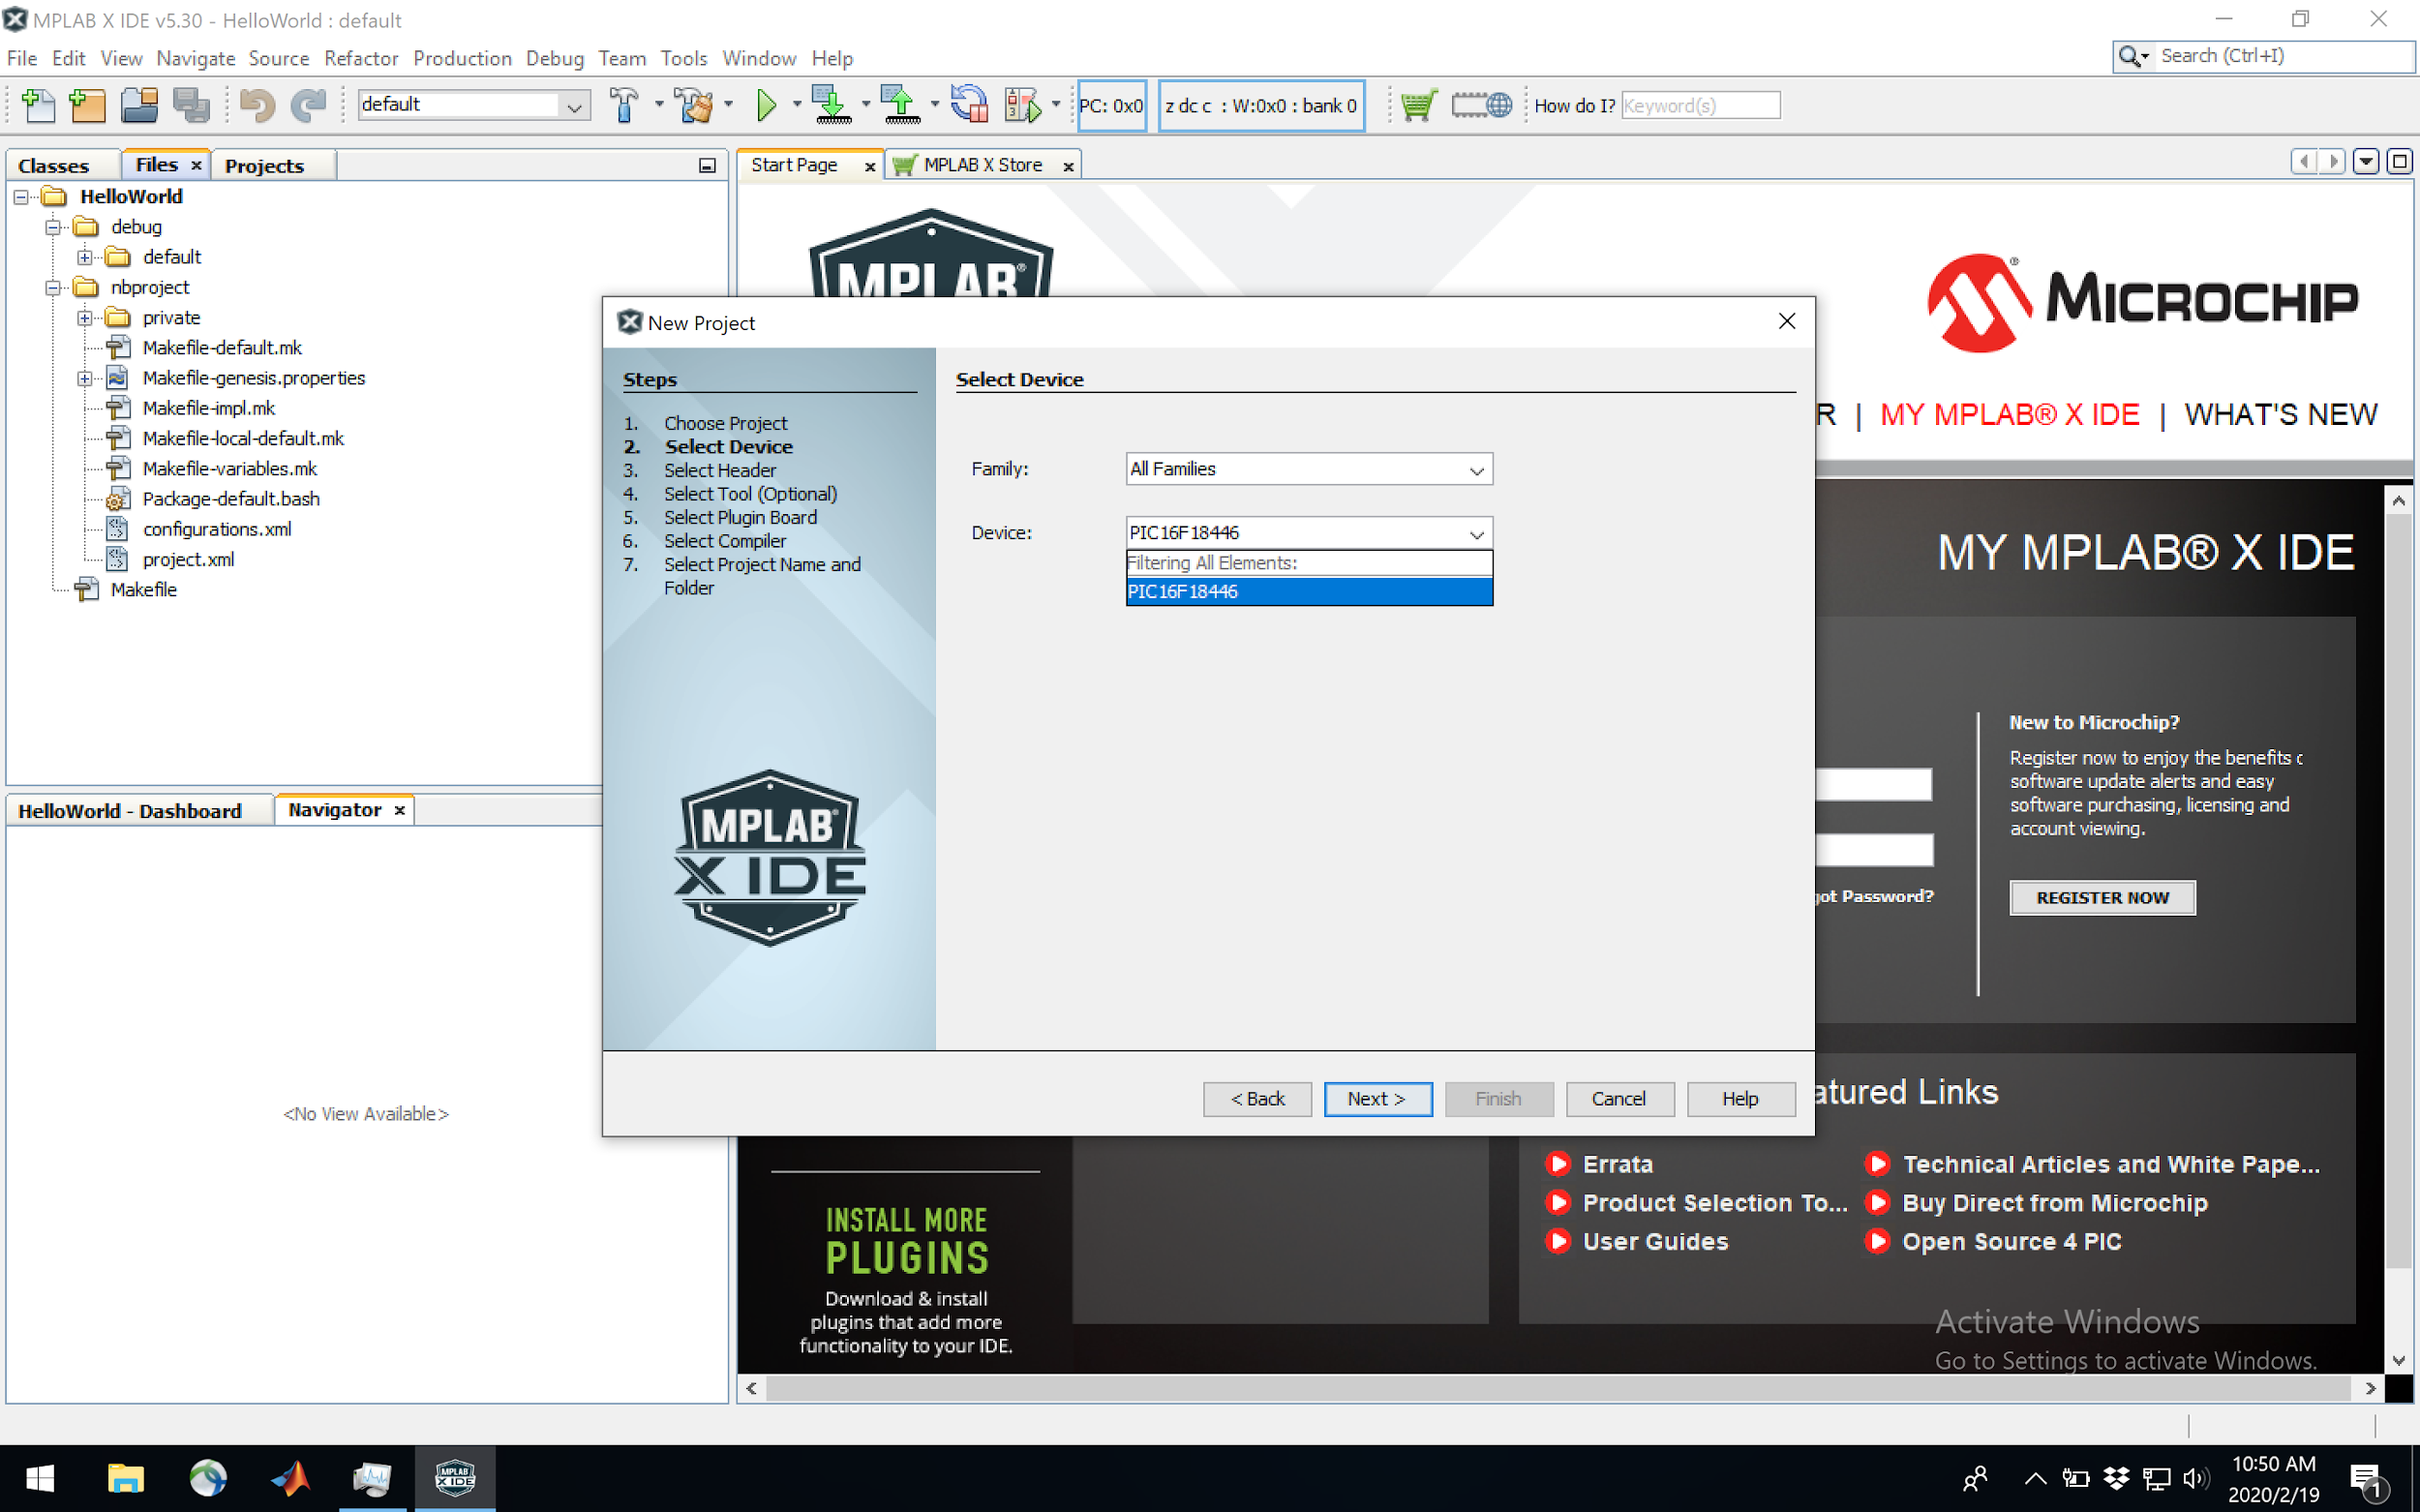Select project.xml in the file tree

coord(188,559)
